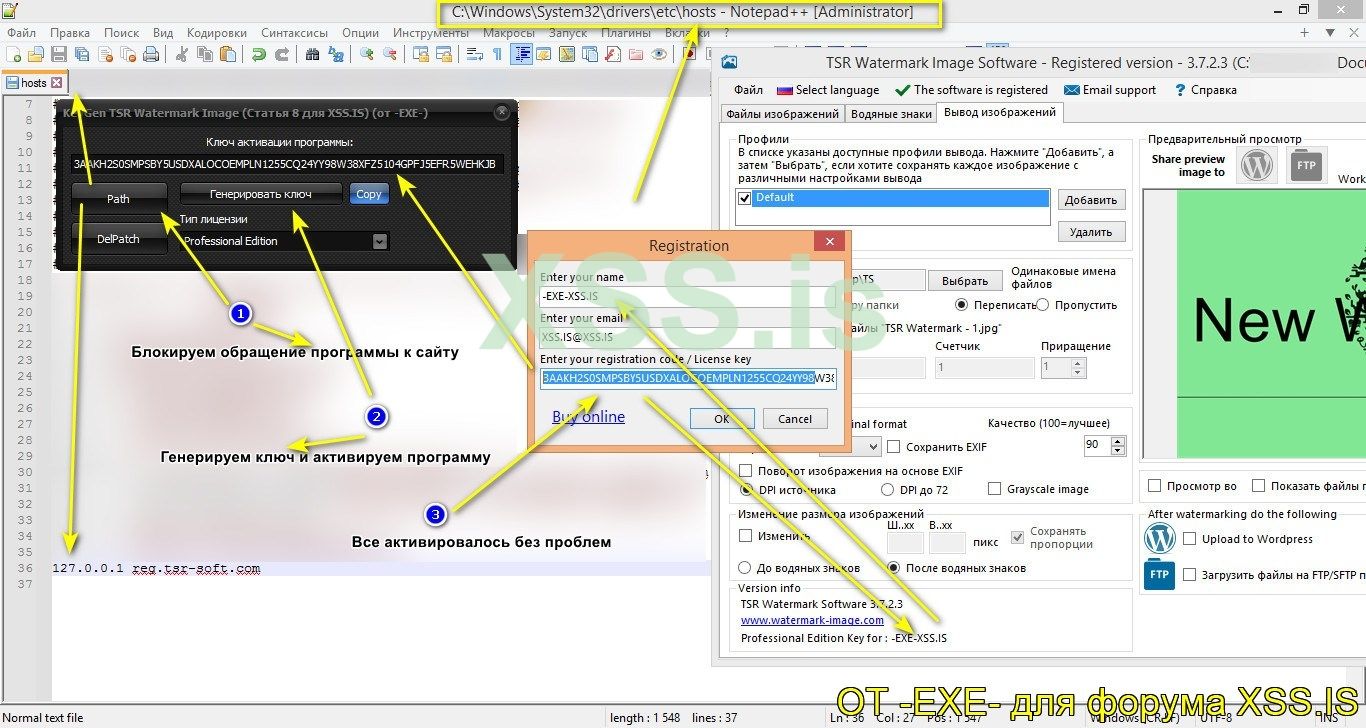
Task: Select the Пропустить radio button
Action: pyautogui.click(x=1043, y=304)
